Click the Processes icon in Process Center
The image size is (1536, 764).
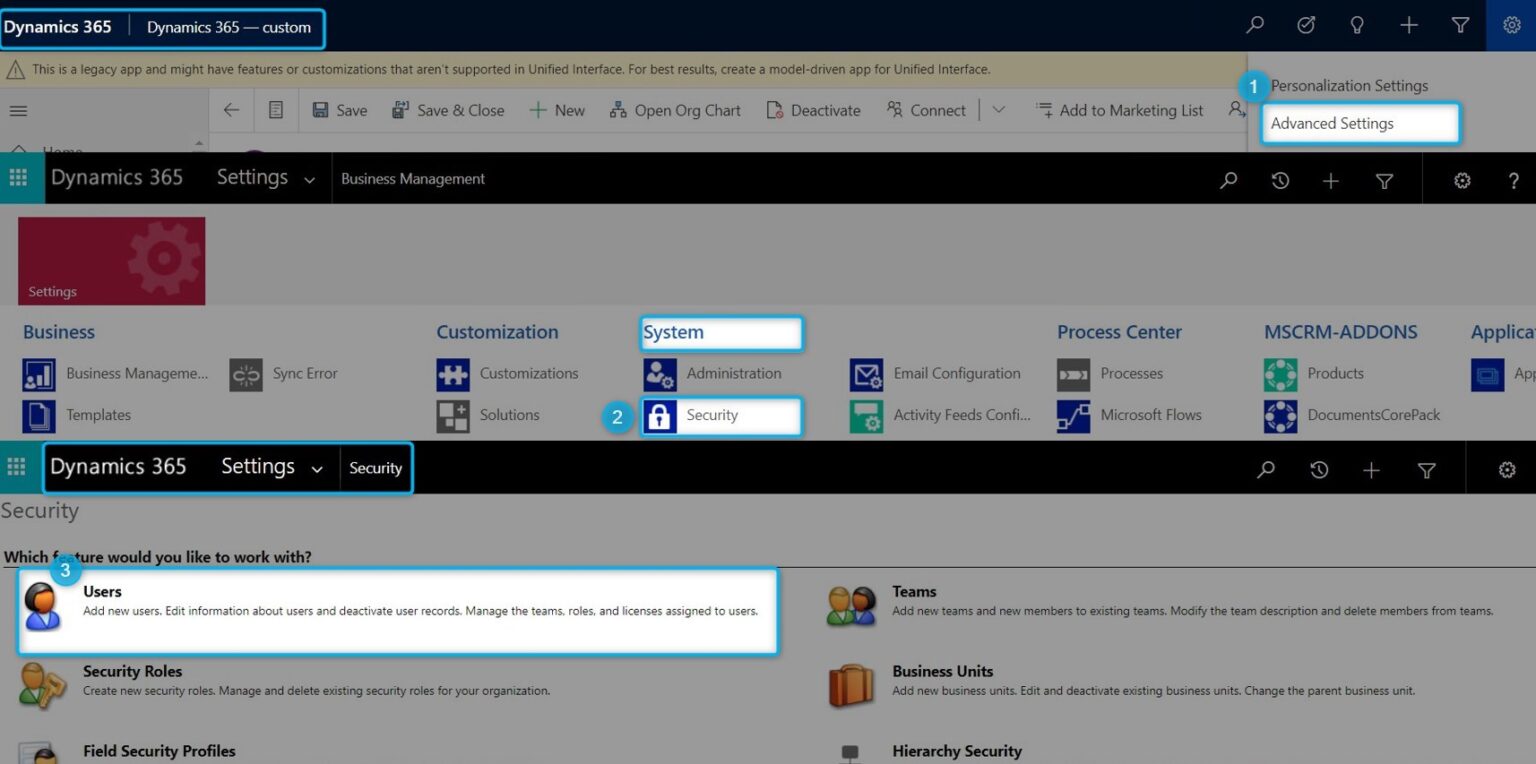point(1072,374)
